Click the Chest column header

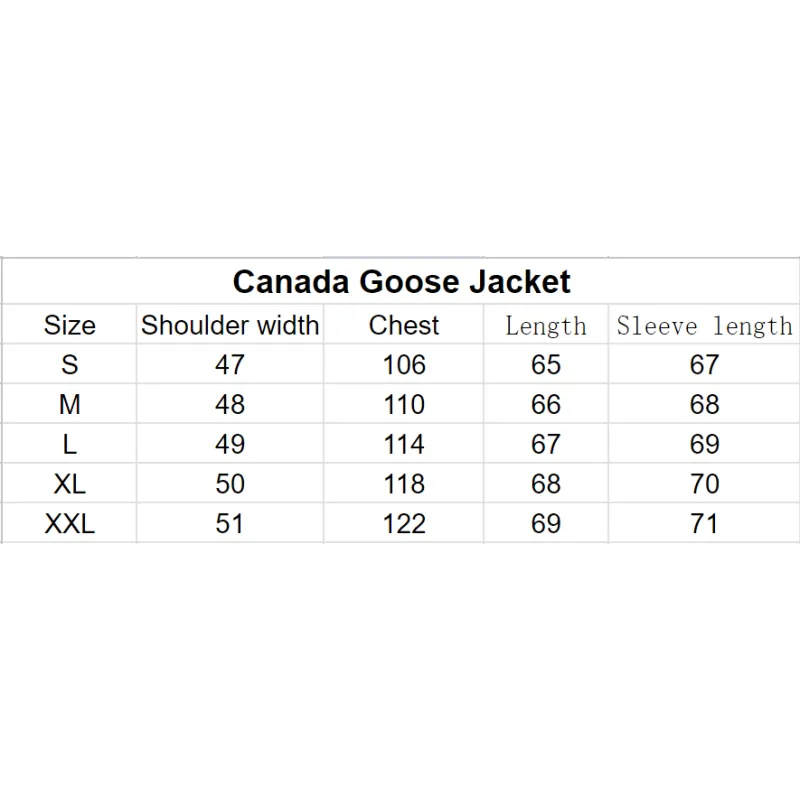(404, 324)
